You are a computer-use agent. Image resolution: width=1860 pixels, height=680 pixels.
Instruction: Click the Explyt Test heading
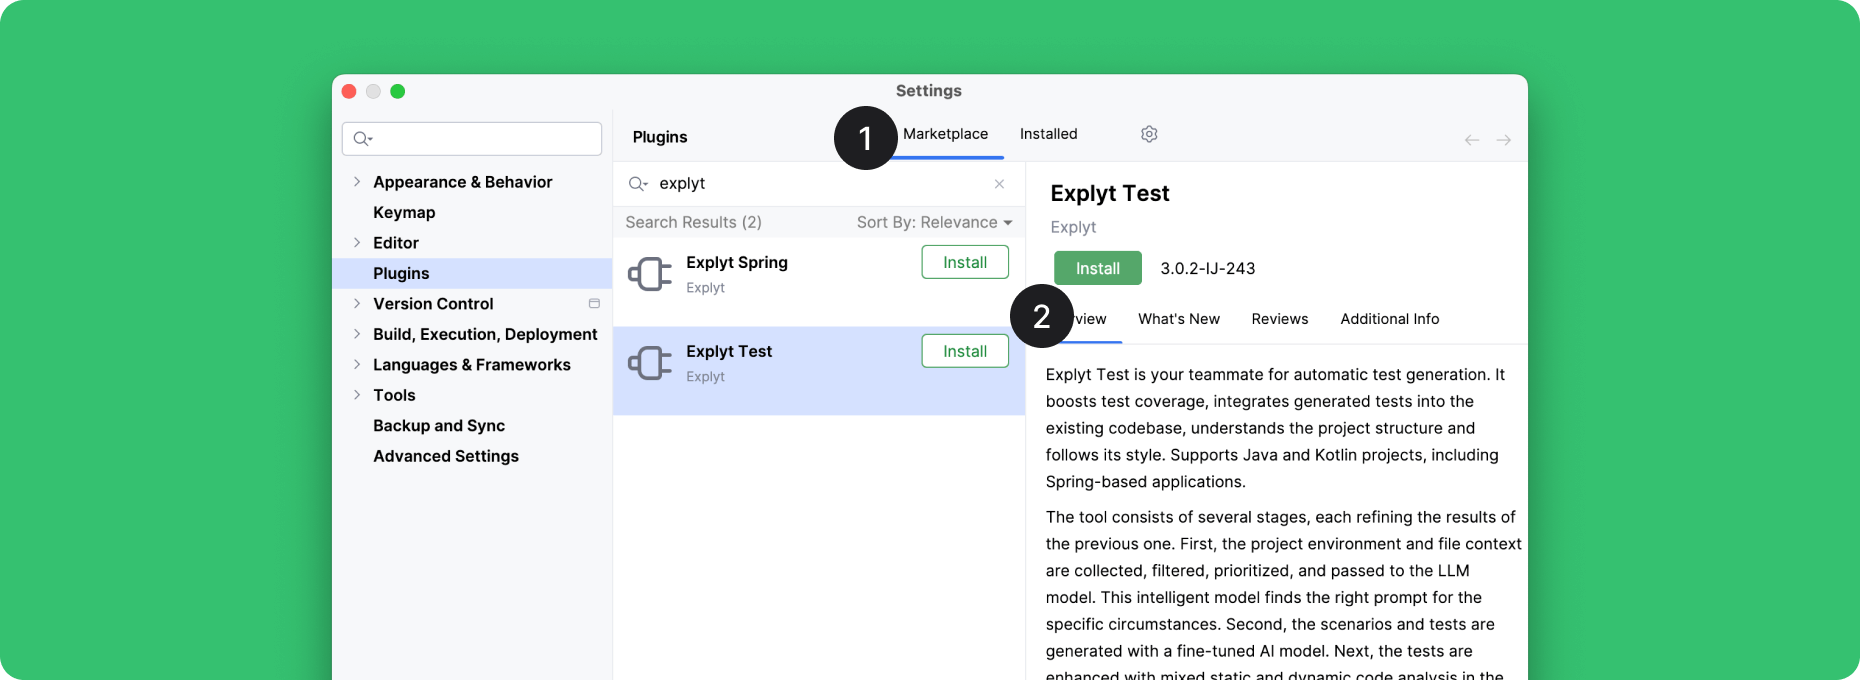(1109, 193)
